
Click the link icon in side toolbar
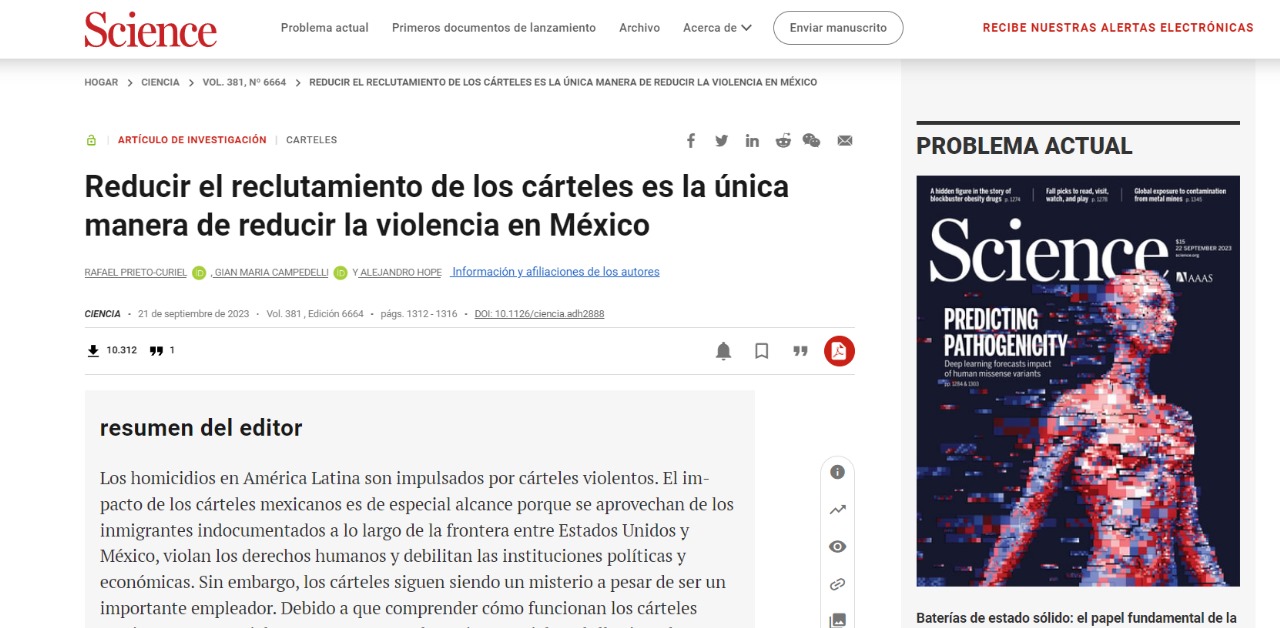(x=838, y=584)
